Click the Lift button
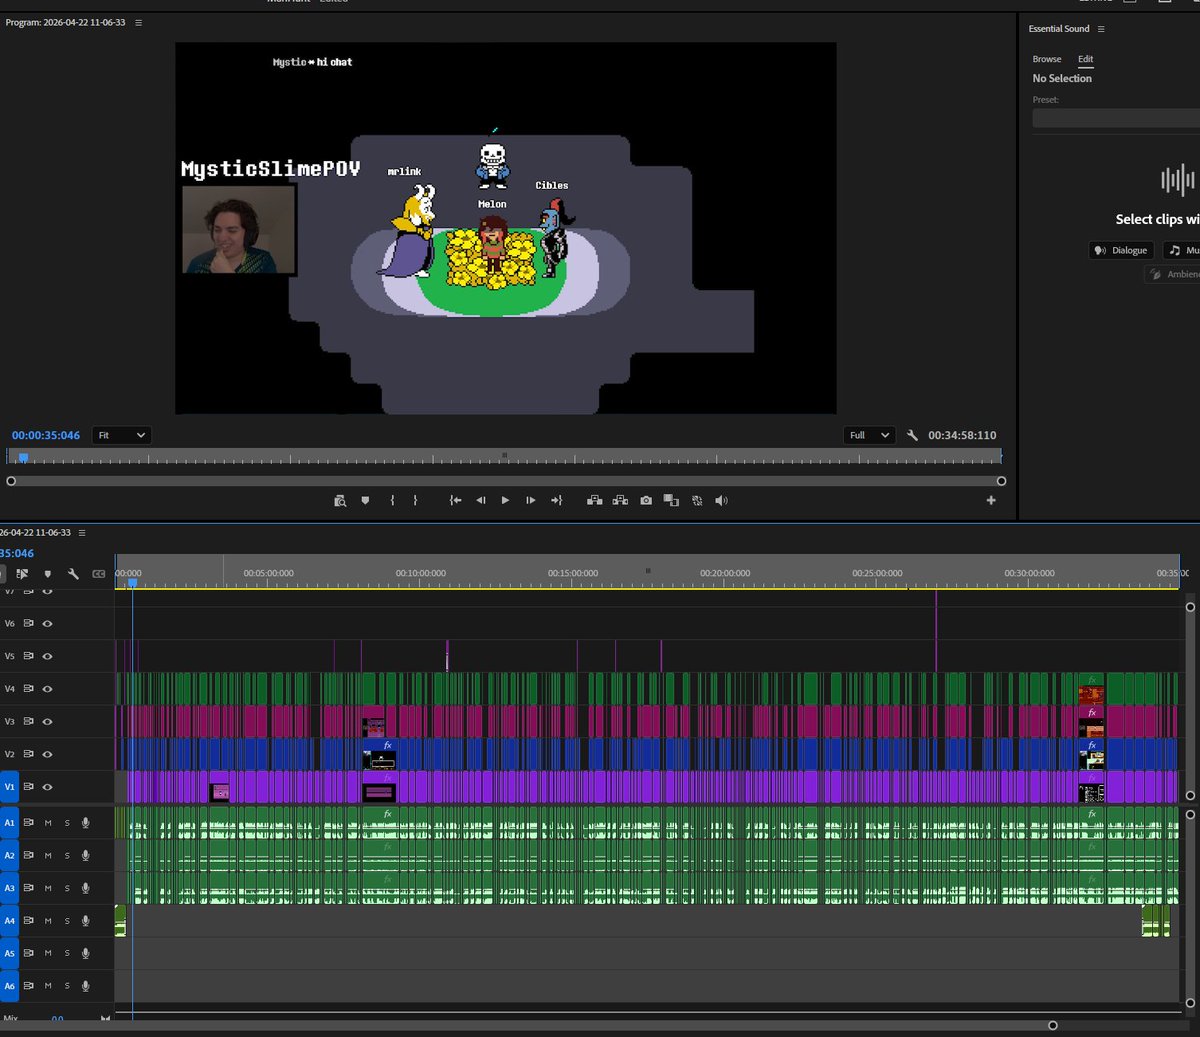 tap(594, 500)
